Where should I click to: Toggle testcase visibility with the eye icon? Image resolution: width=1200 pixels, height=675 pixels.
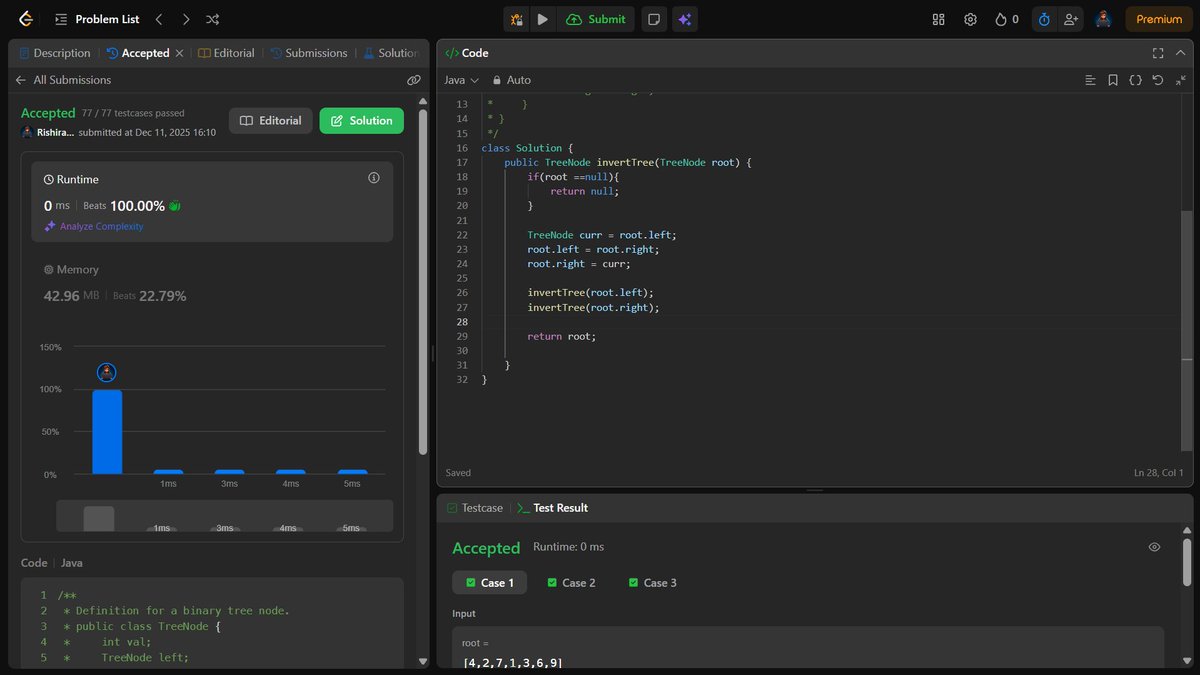click(x=1154, y=546)
